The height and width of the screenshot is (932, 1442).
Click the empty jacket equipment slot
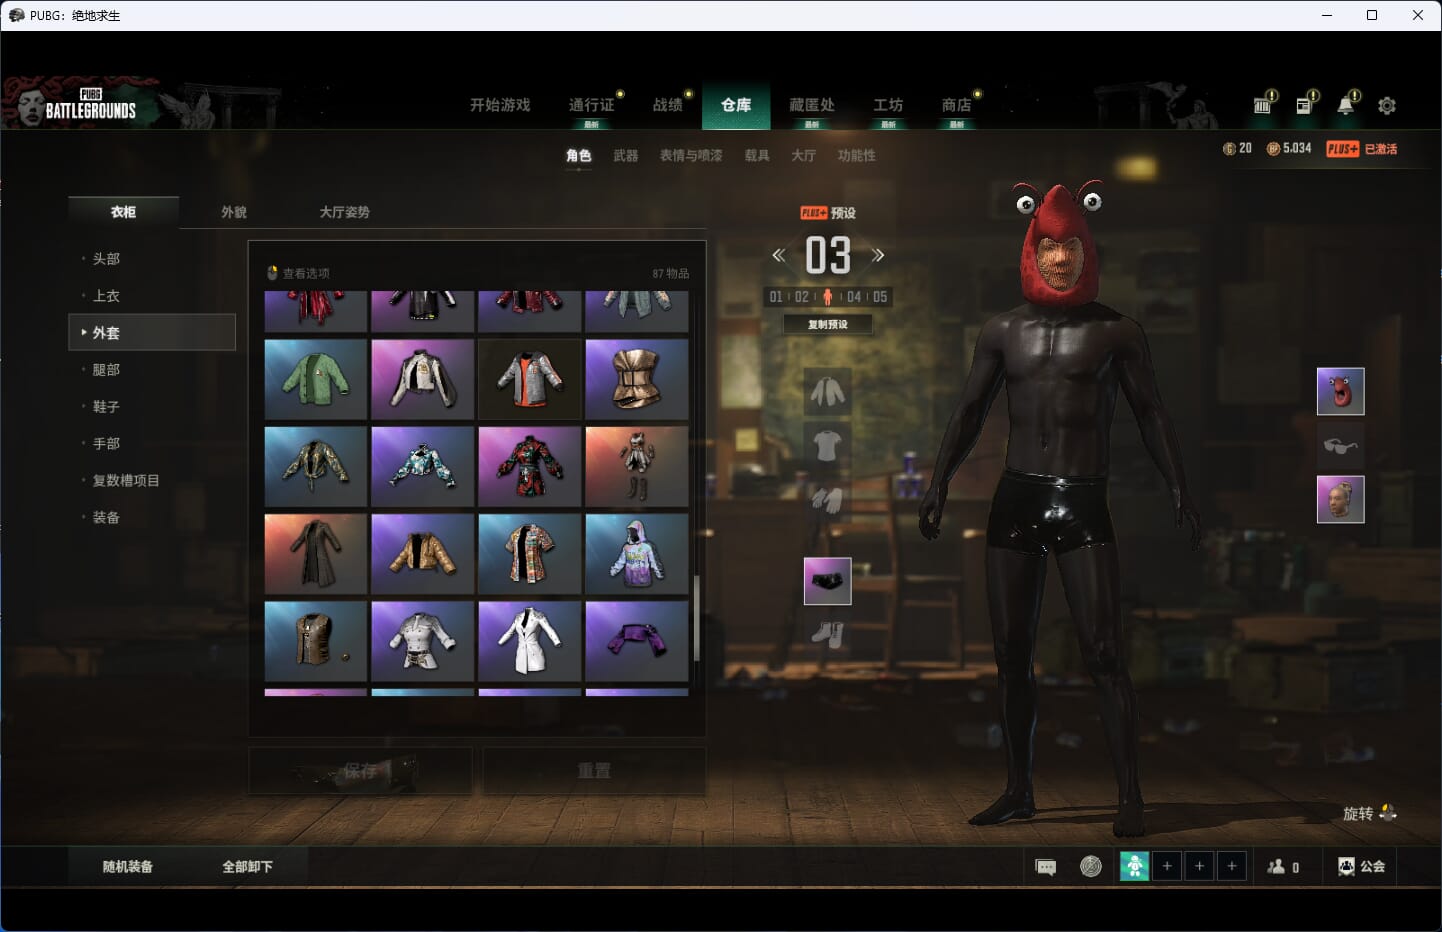(827, 392)
